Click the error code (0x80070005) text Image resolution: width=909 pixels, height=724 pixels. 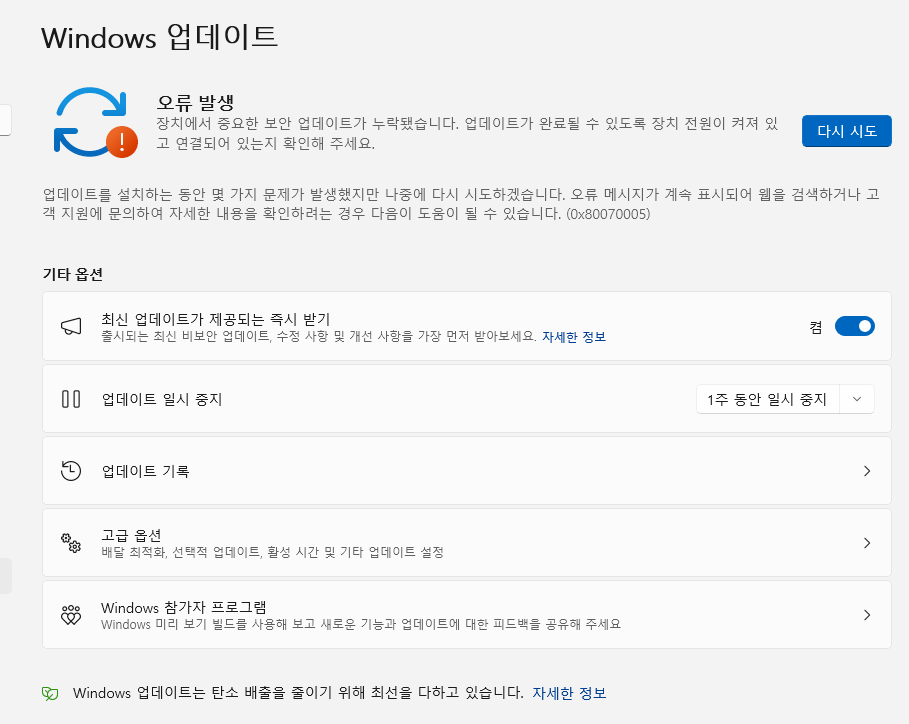click(608, 214)
